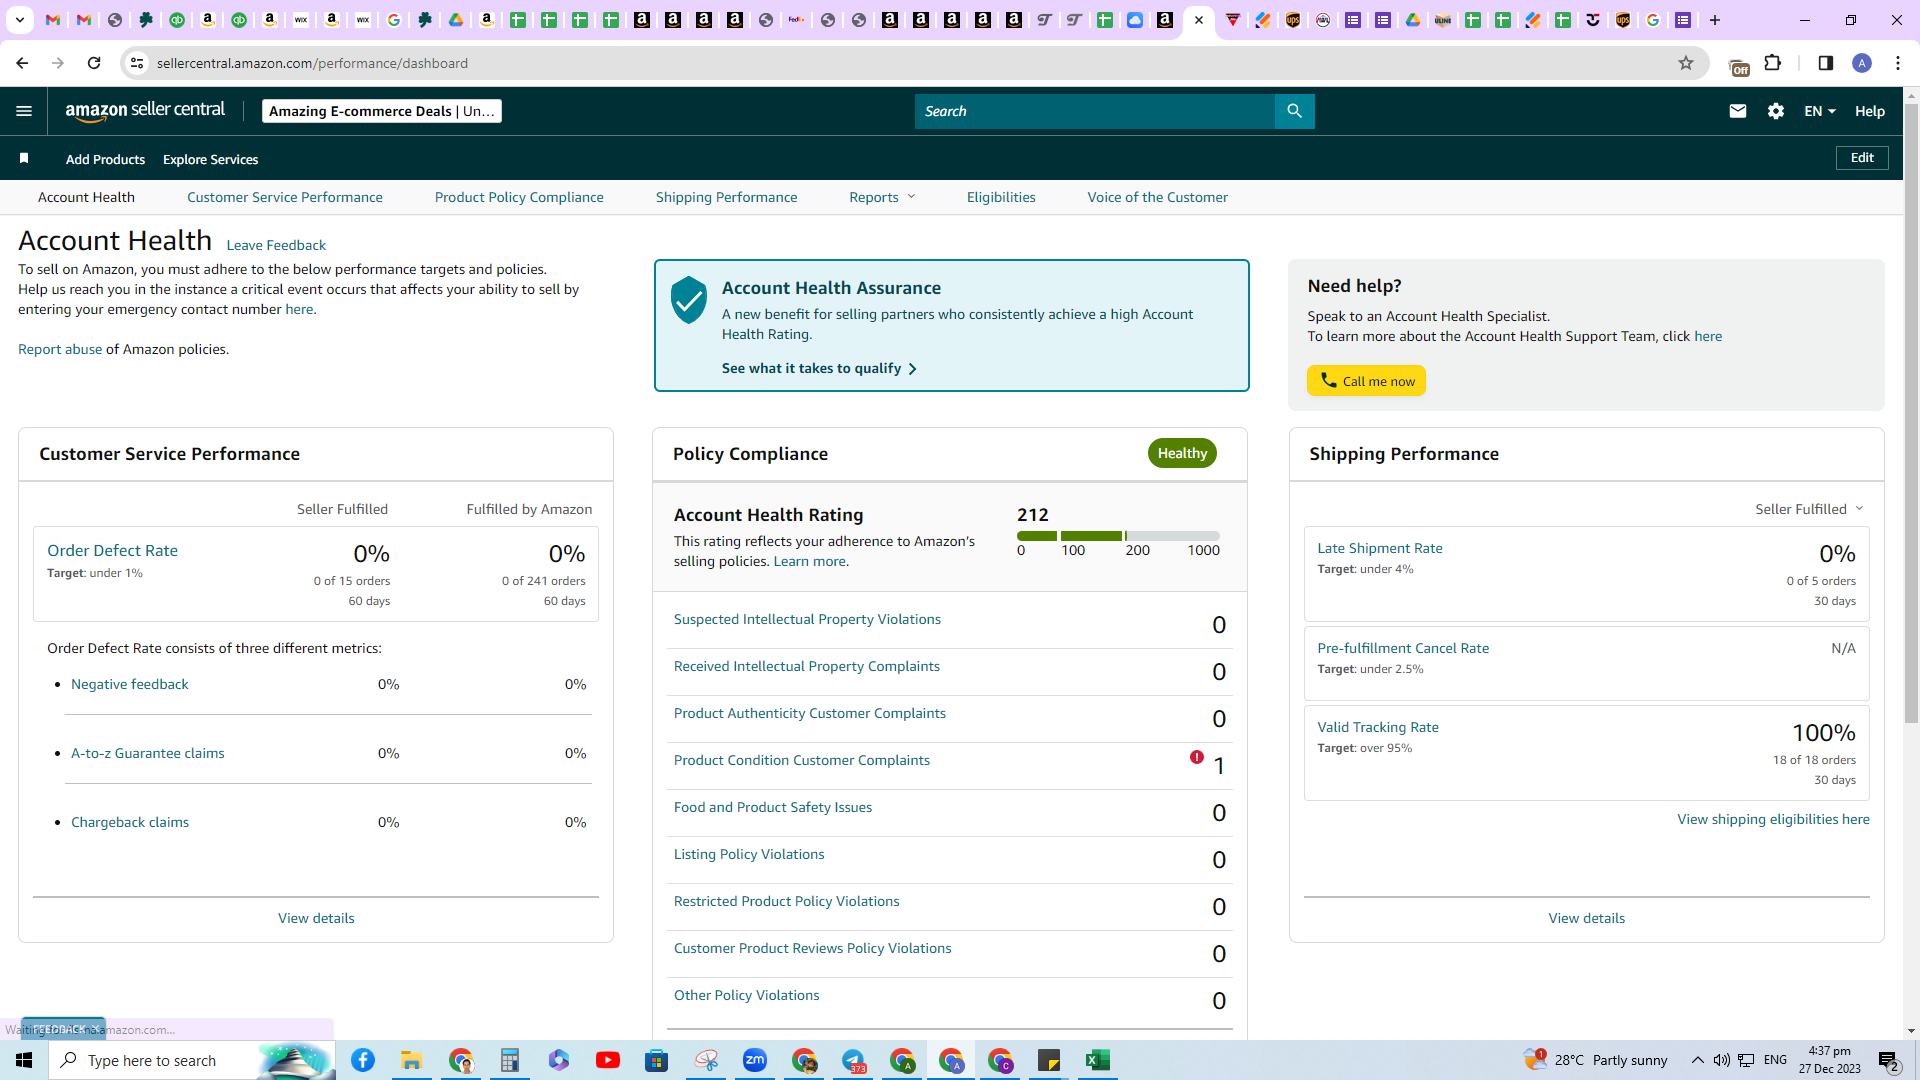The height and width of the screenshot is (1080, 1920).
Task: Open the Help link
Action: point(1869,111)
